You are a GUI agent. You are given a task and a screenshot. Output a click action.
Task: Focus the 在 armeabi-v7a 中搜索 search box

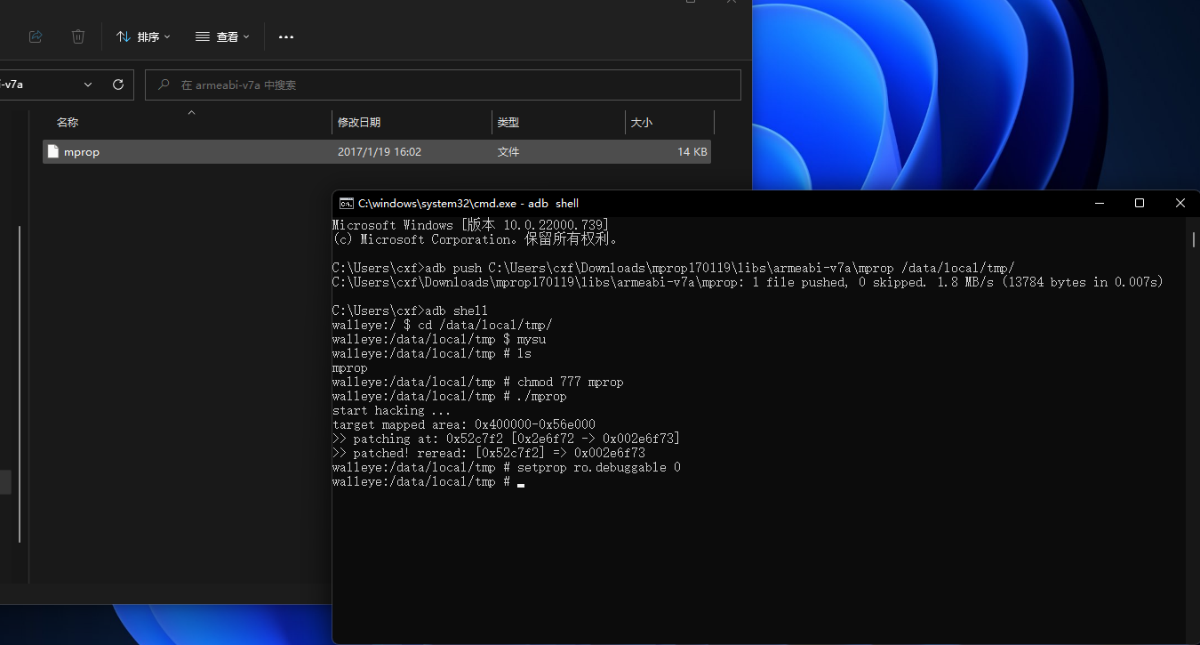pos(443,85)
